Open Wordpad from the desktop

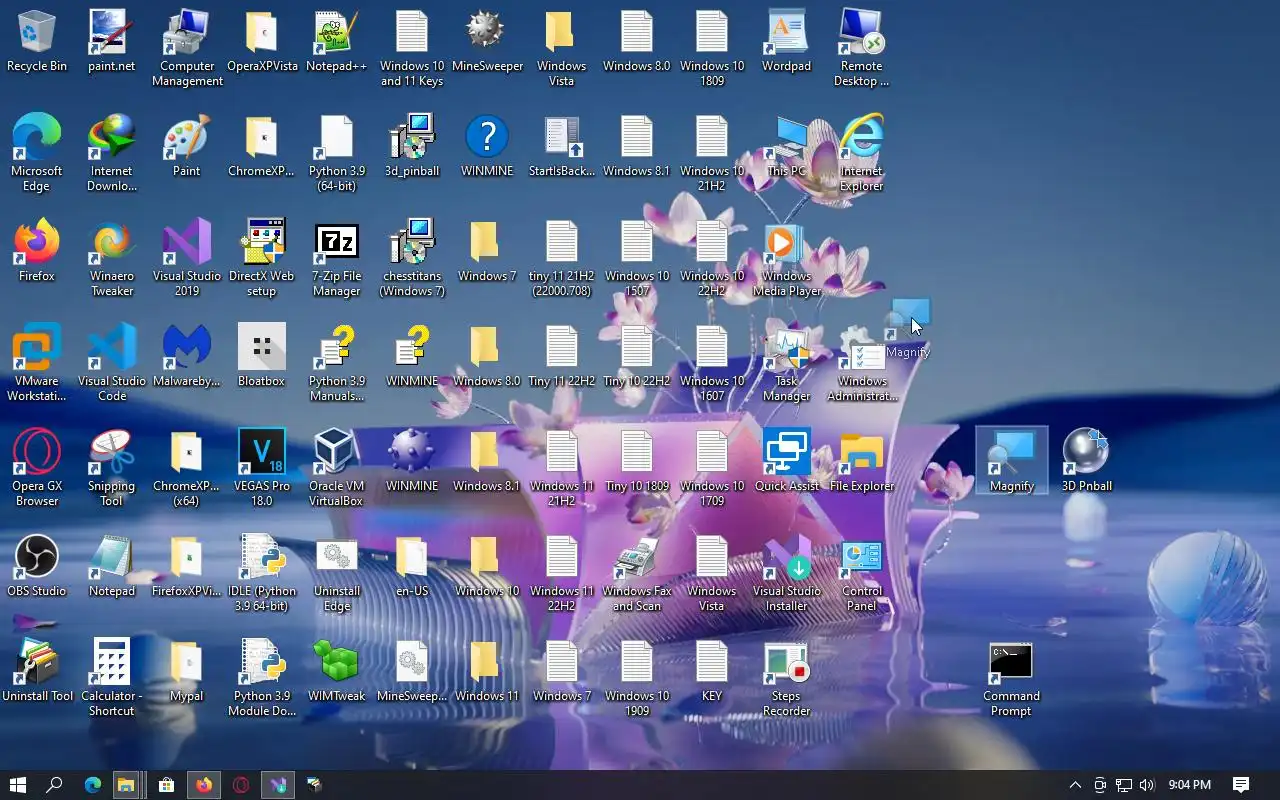coord(787,42)
